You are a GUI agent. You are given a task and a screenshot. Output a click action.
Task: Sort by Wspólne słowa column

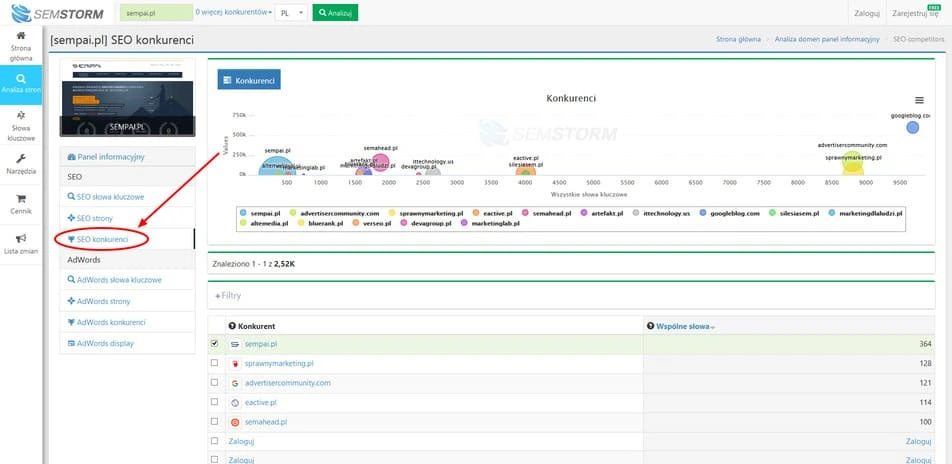click(685, 326)
